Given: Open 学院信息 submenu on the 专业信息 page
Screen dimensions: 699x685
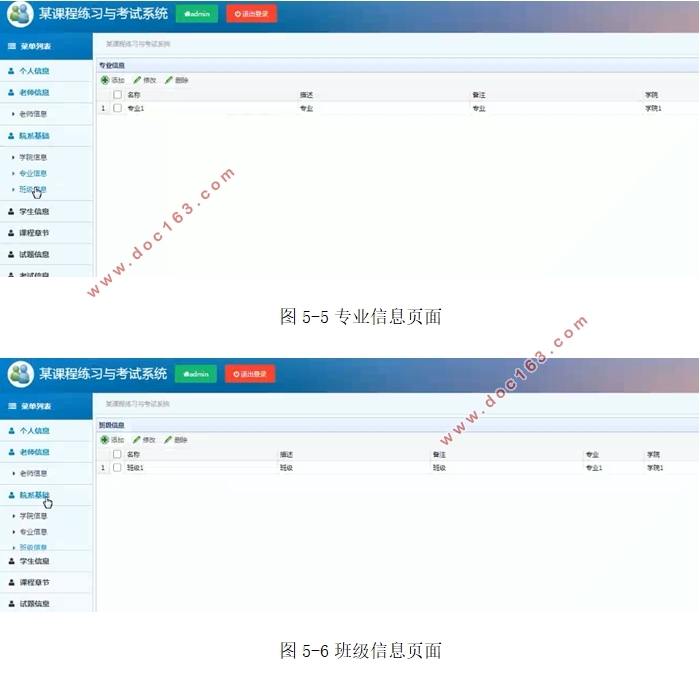Looking at the screenshot, I should (33, 157).
